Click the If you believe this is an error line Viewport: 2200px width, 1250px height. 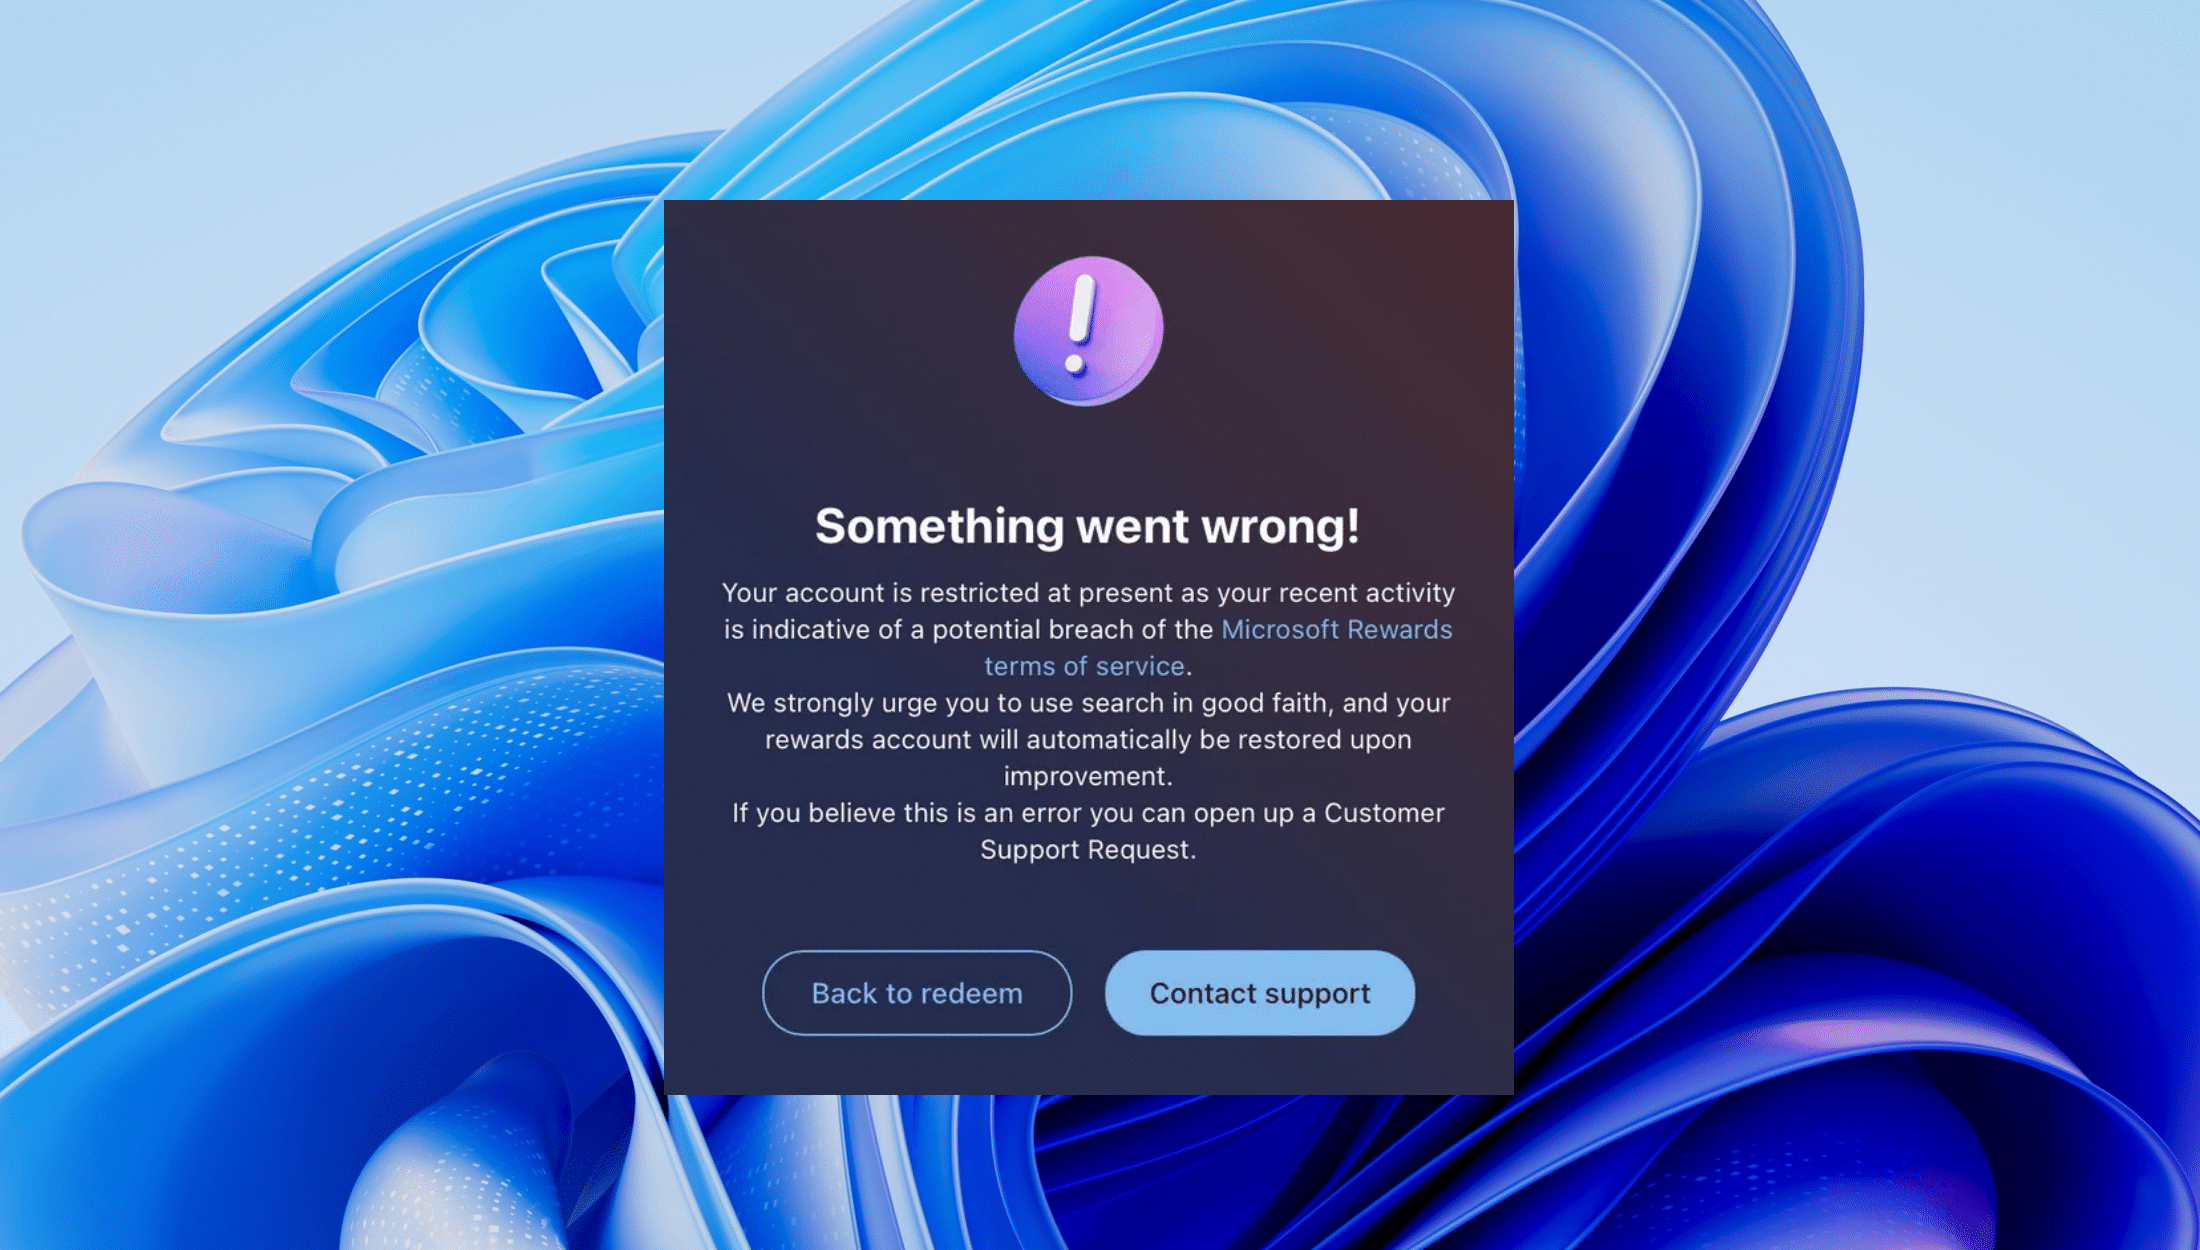click(x=1088, y=813)
